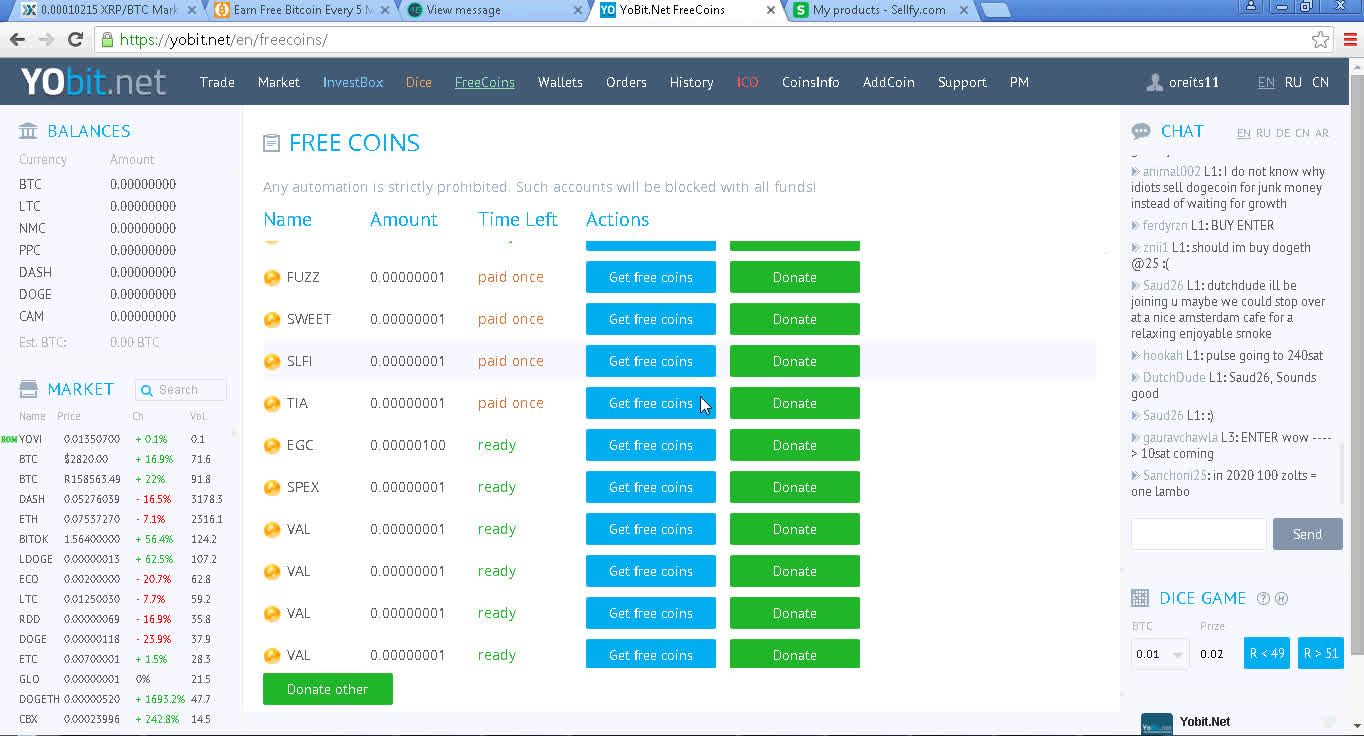
Task: Click the user profile icon beside oreits11
Action: click(1155, 82)
